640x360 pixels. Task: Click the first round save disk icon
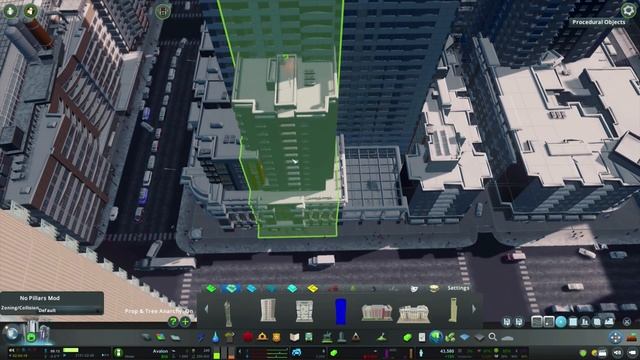click(507, 322)
